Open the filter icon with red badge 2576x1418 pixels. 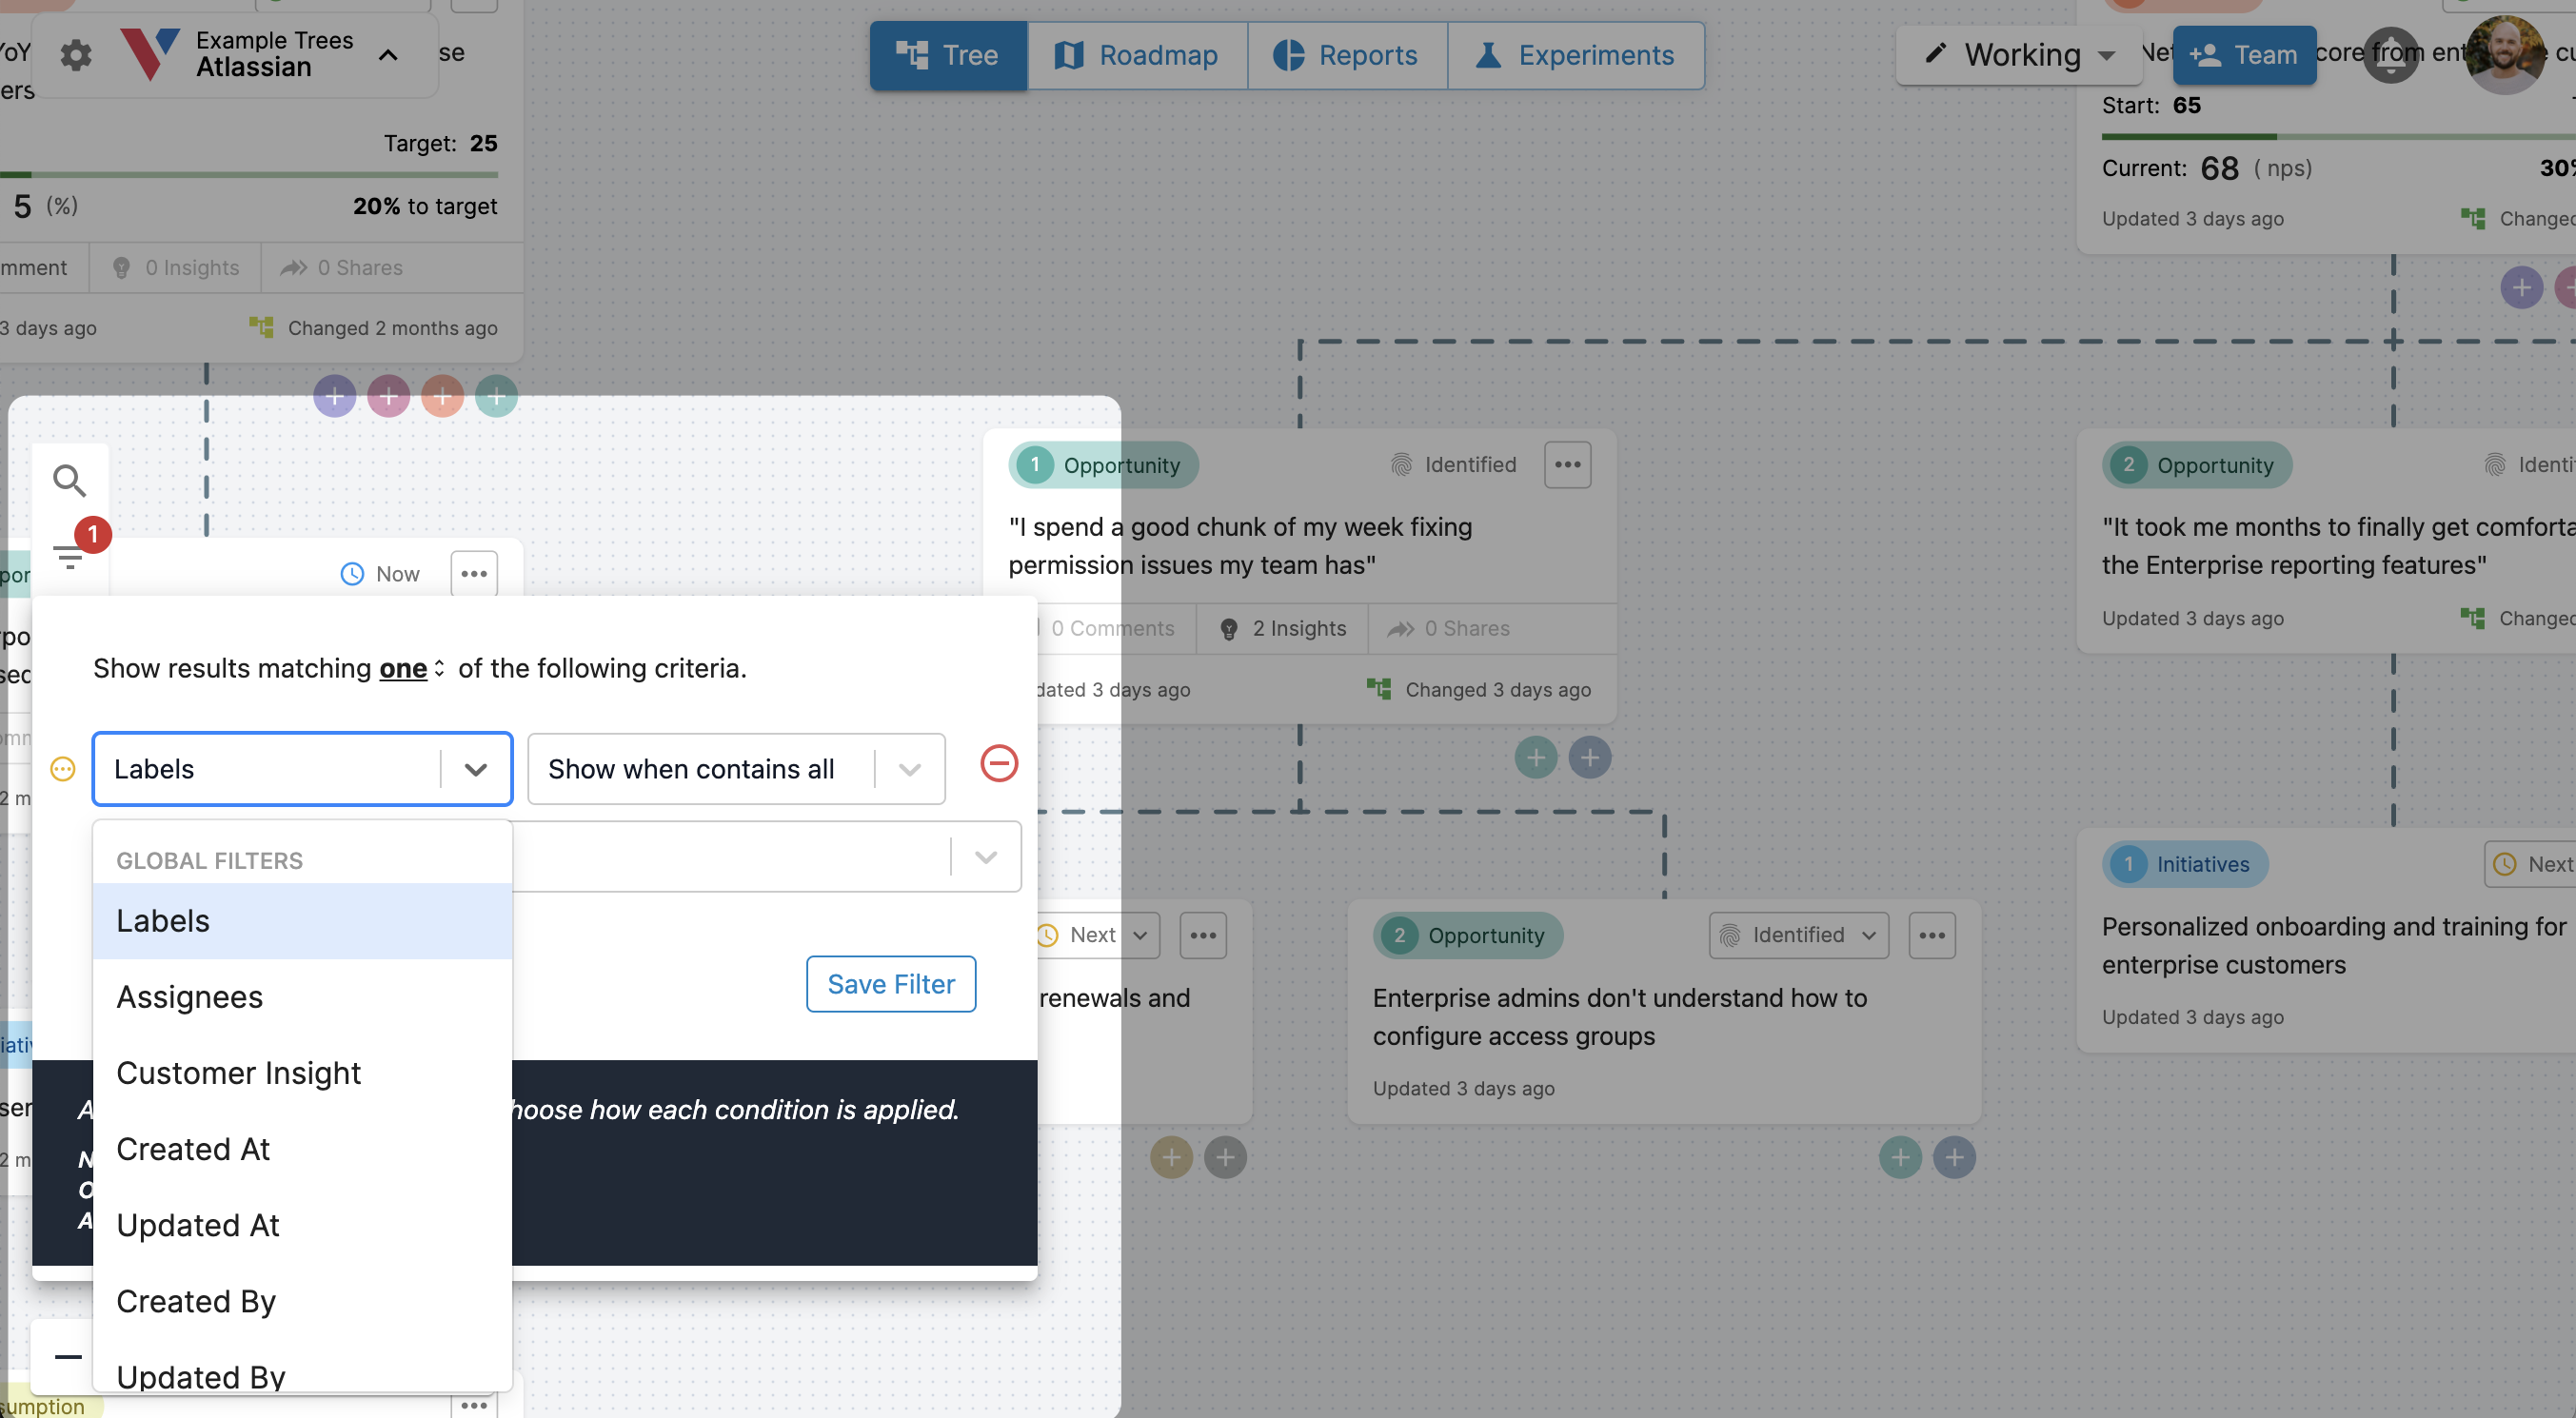[x=70, y=555]
